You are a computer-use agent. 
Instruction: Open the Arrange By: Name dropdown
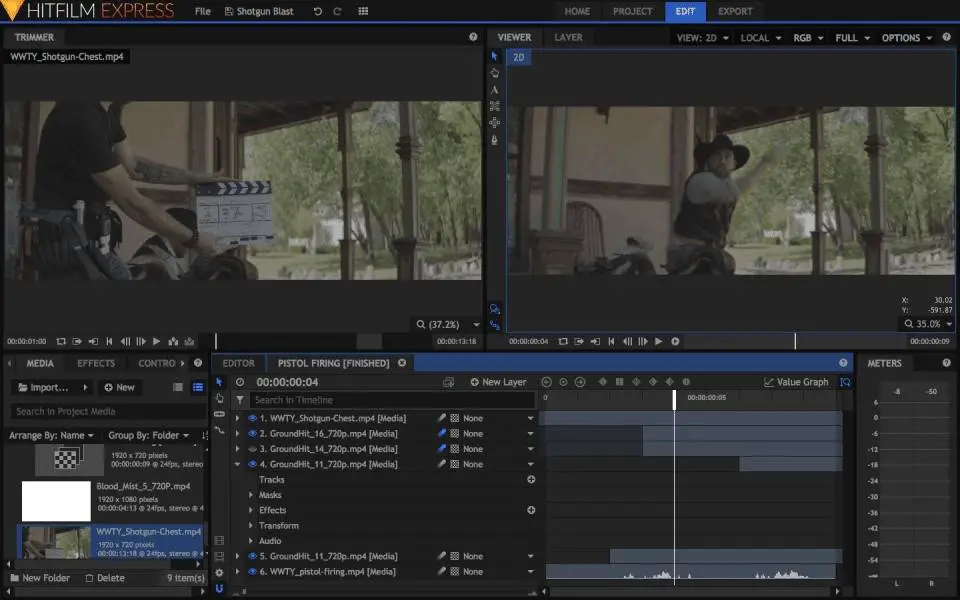click(51, 435)
